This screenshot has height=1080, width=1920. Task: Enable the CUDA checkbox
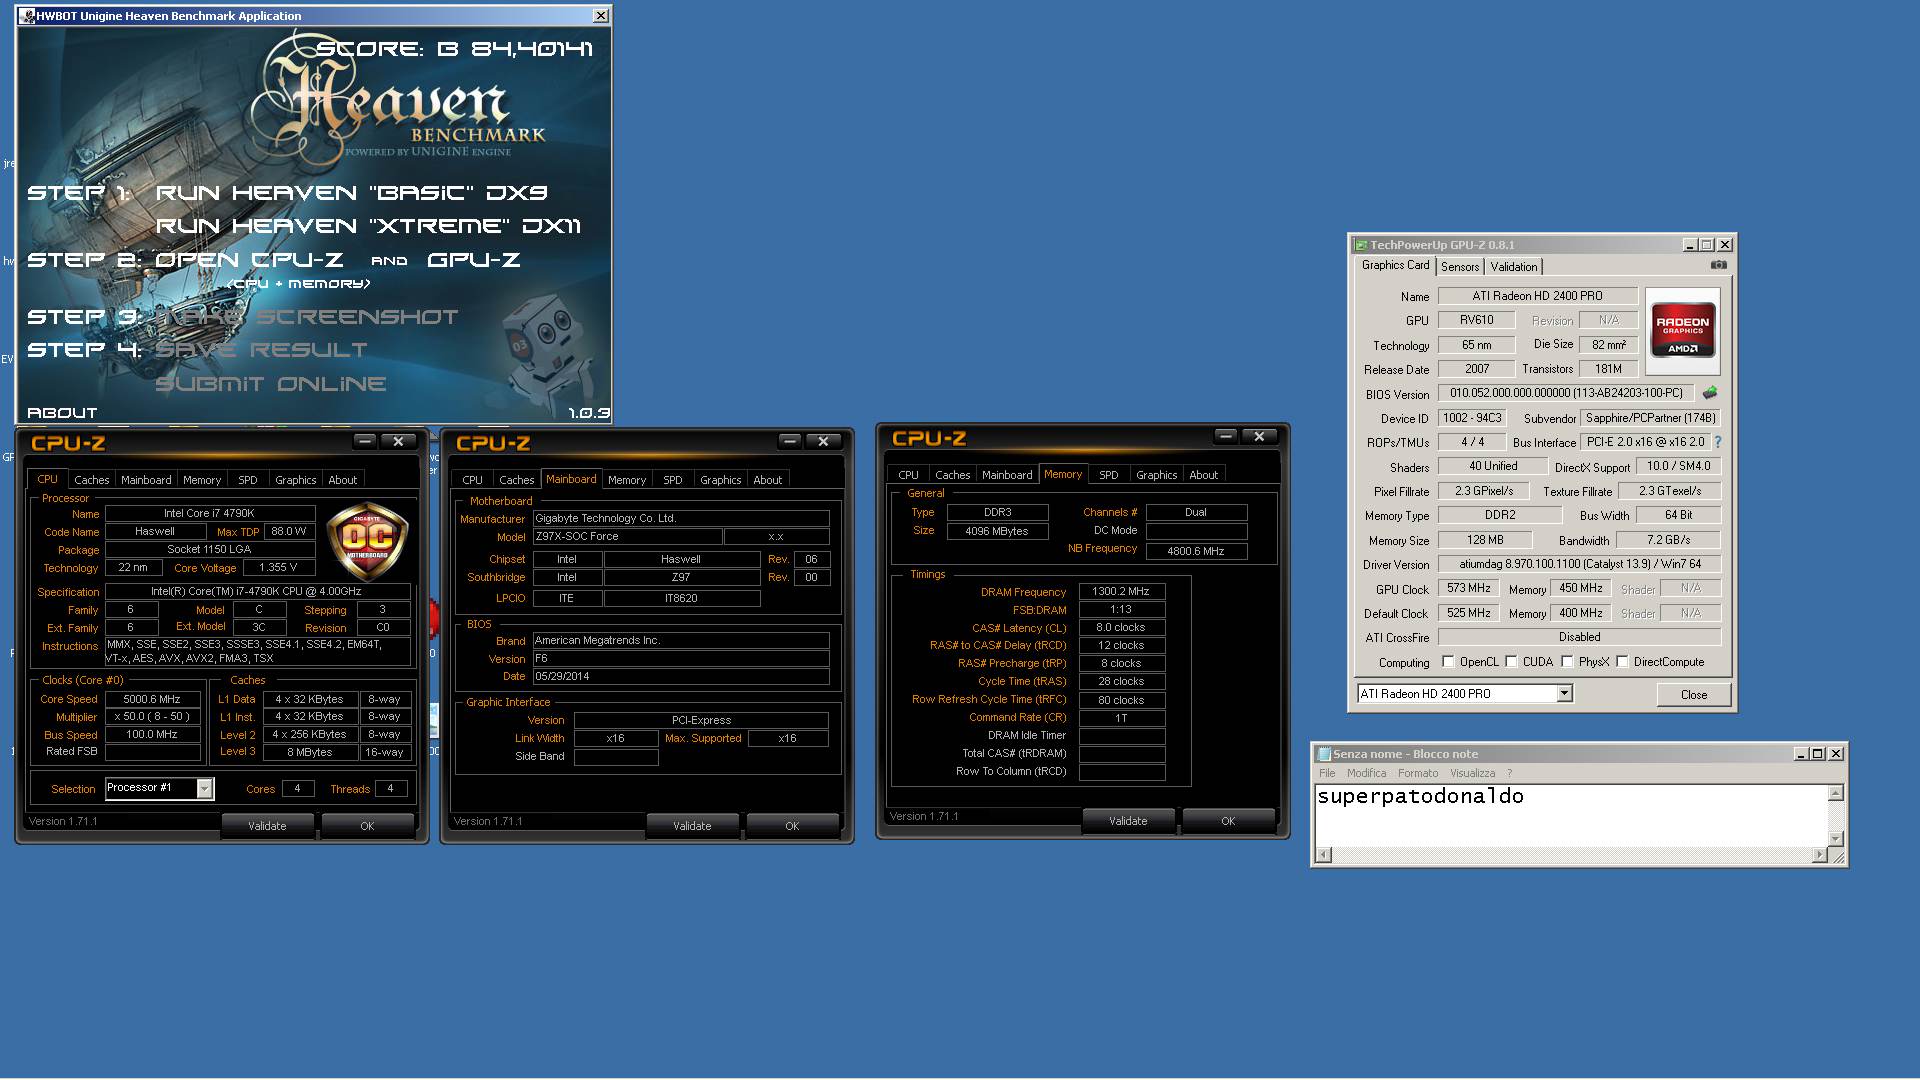1511,662
